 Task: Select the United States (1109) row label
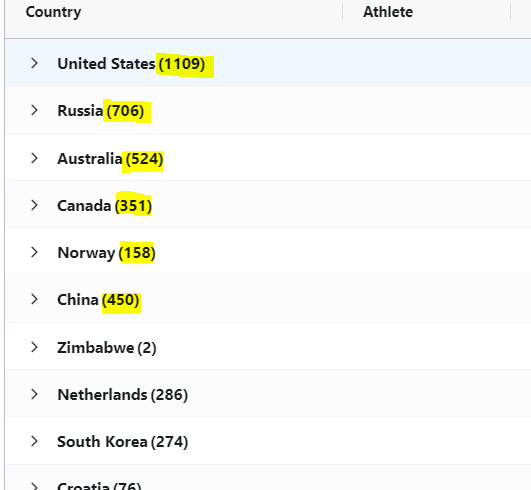(131, 64)
